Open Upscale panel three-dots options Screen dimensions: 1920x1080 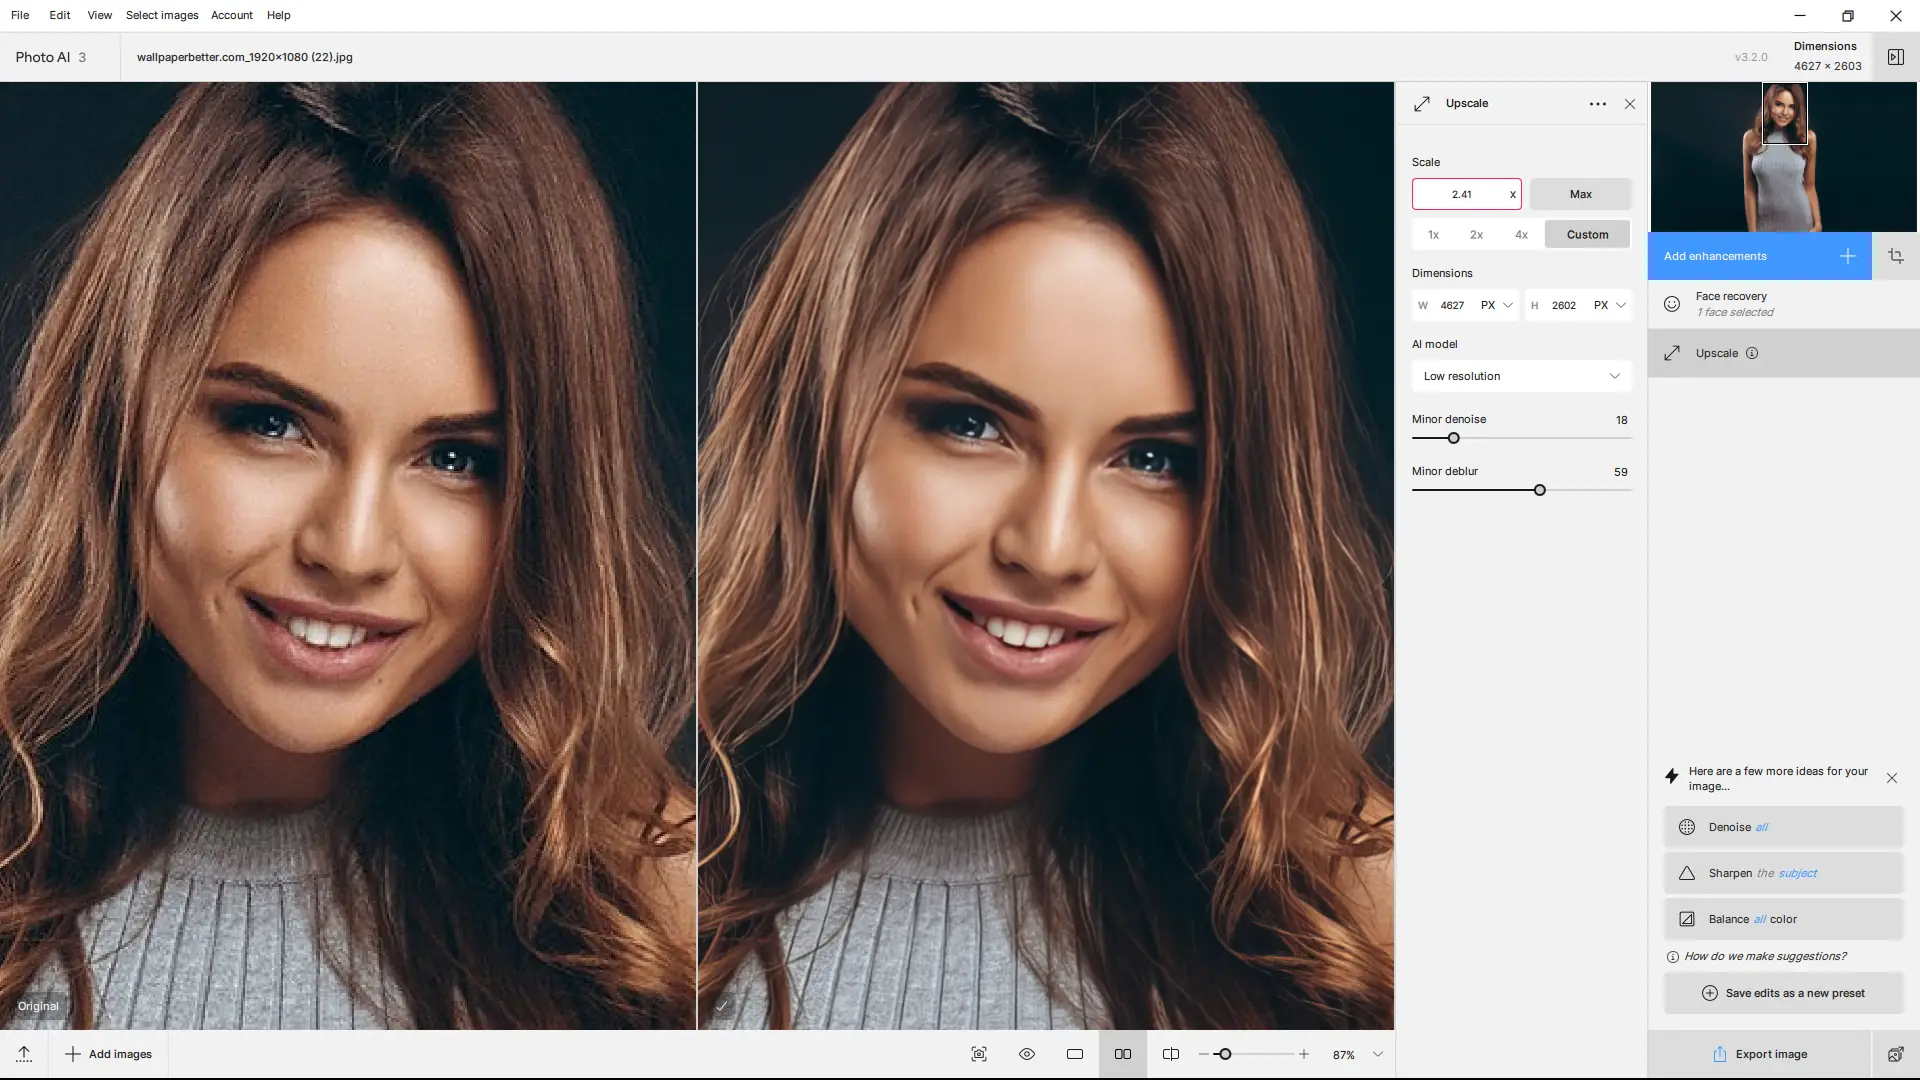[1597, 104]
